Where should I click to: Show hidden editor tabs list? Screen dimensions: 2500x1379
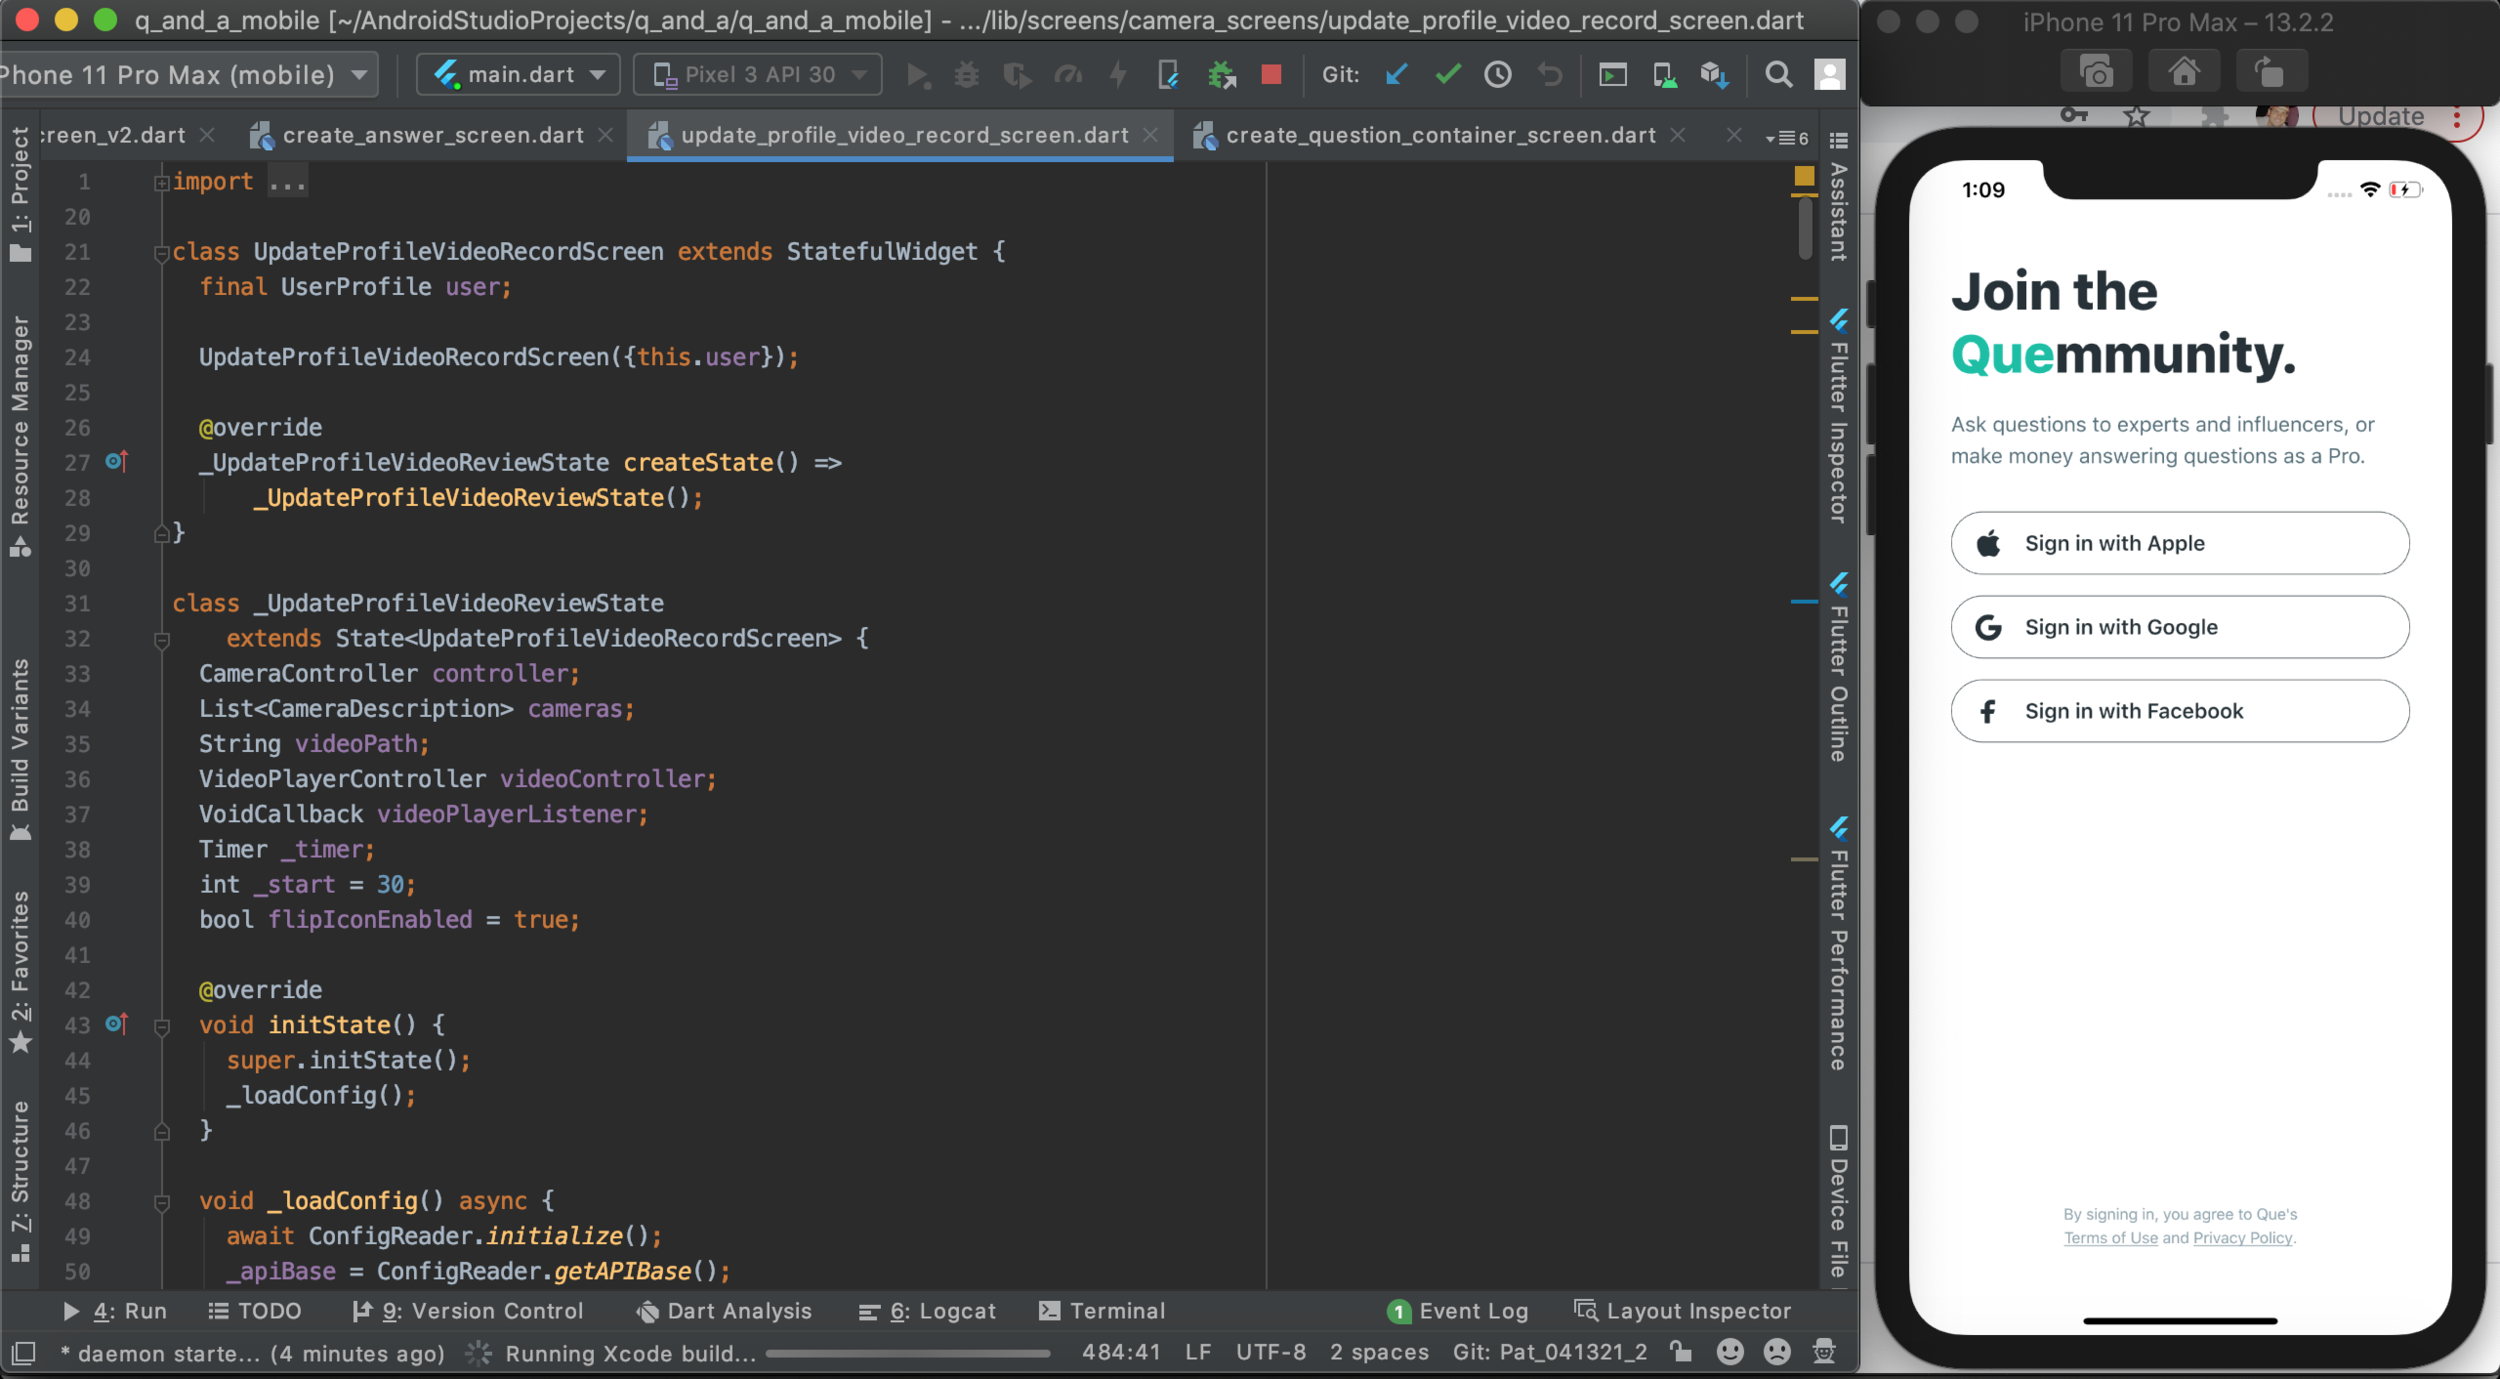(1788, 138)
